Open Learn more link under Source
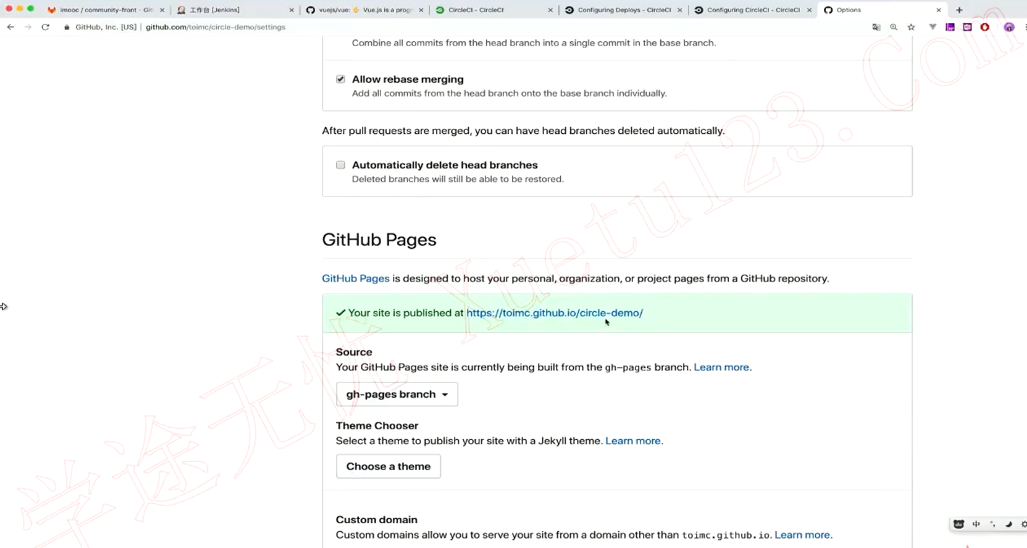The height and width of the screenshot is (548, 1027). tap(722, 367)
